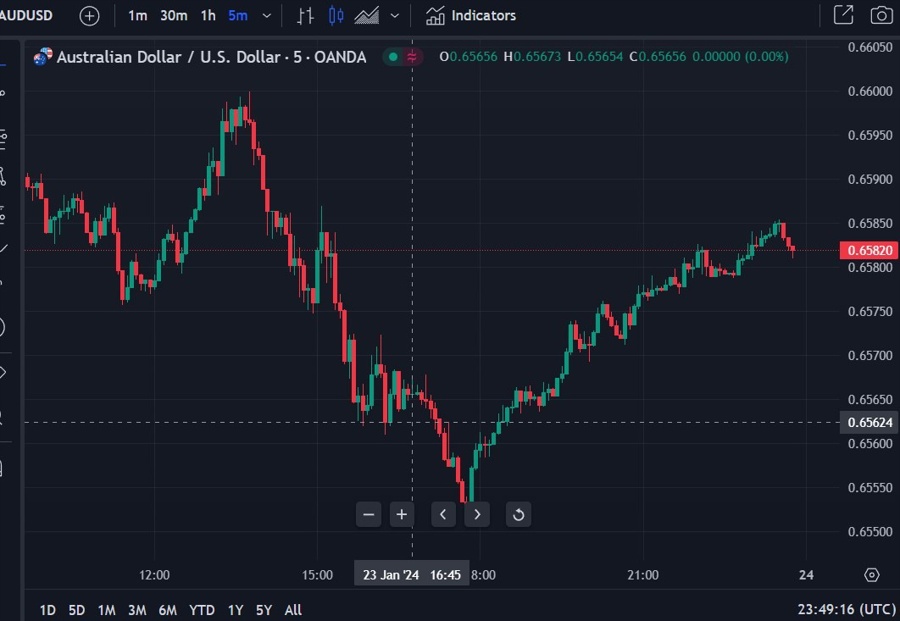Click the 23 Jan '24 16:45 time label
This screenshot has height=621, width=900.
pos(412,575)
